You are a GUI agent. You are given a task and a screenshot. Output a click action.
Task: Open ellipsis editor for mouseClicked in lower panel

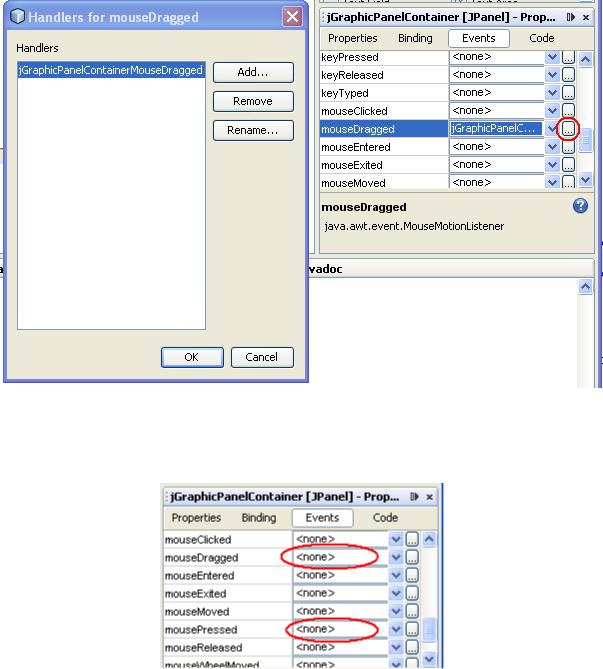412,539
